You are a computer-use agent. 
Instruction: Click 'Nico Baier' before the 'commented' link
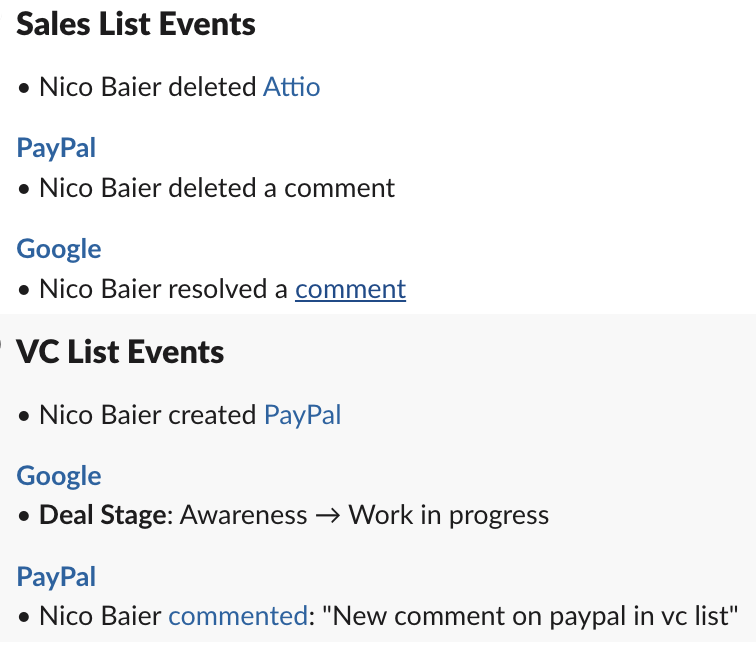click(x=100, y=616)
